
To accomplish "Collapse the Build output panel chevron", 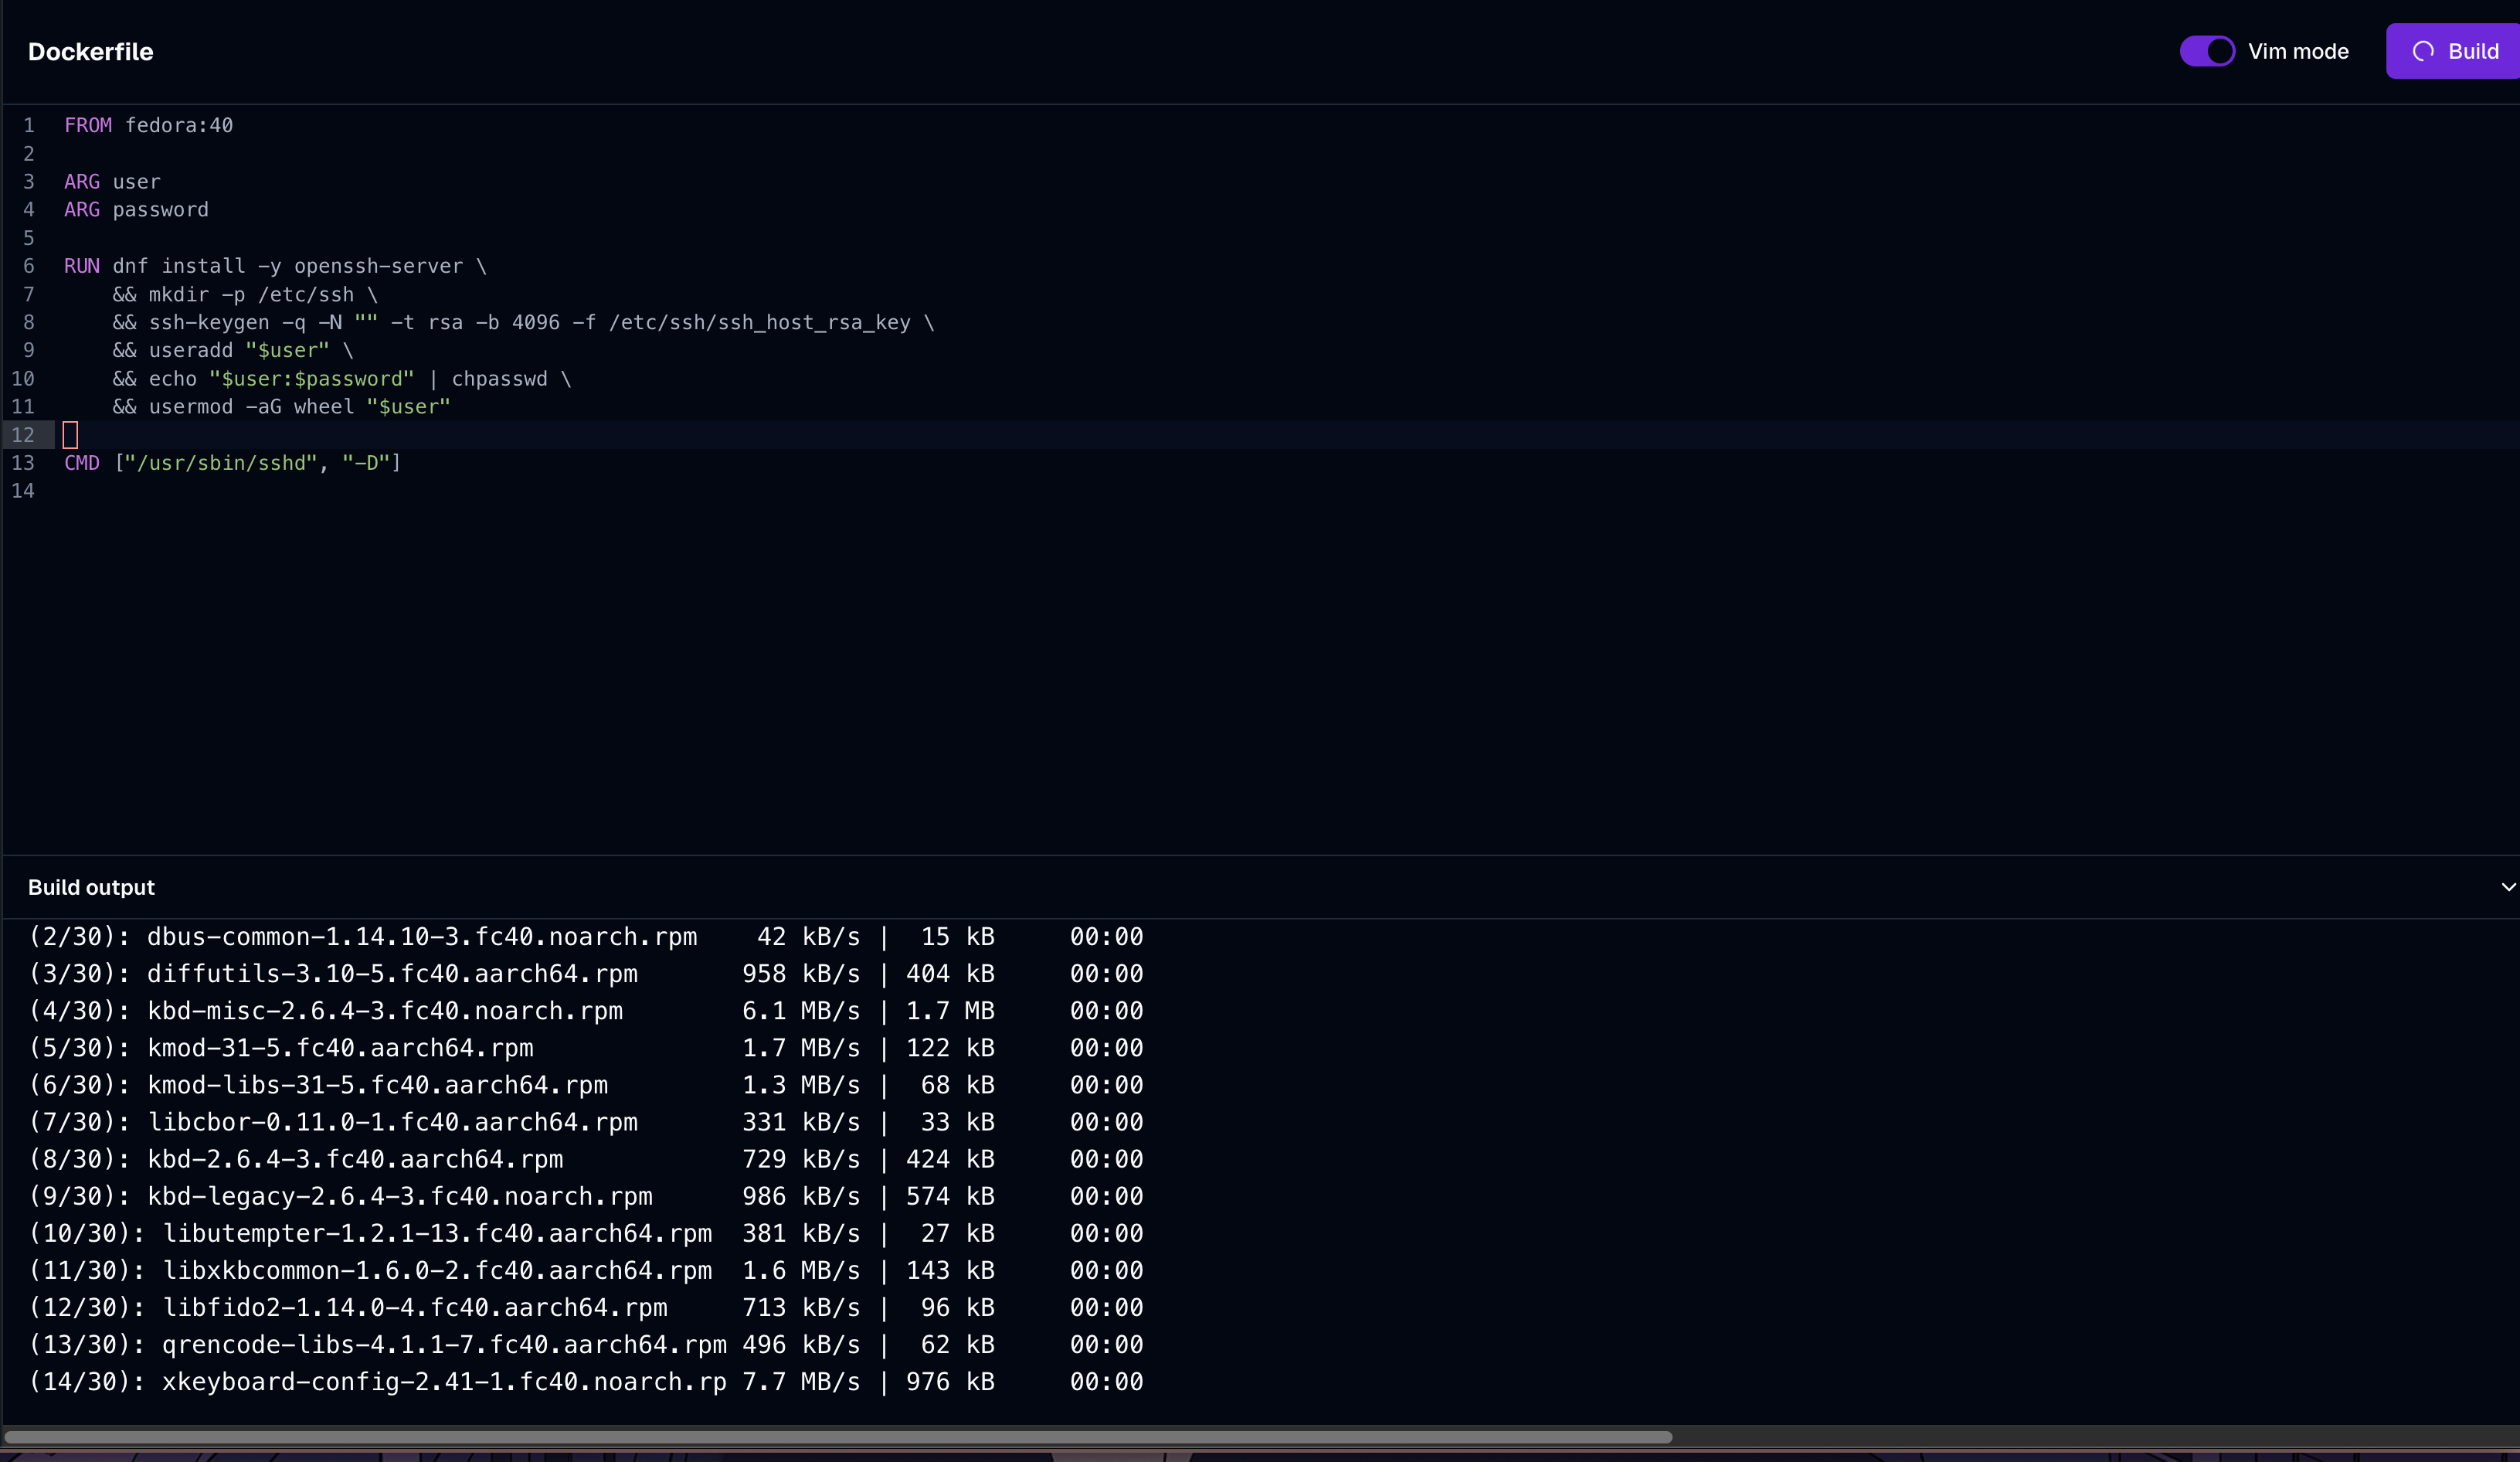I will click(2508, 887).
